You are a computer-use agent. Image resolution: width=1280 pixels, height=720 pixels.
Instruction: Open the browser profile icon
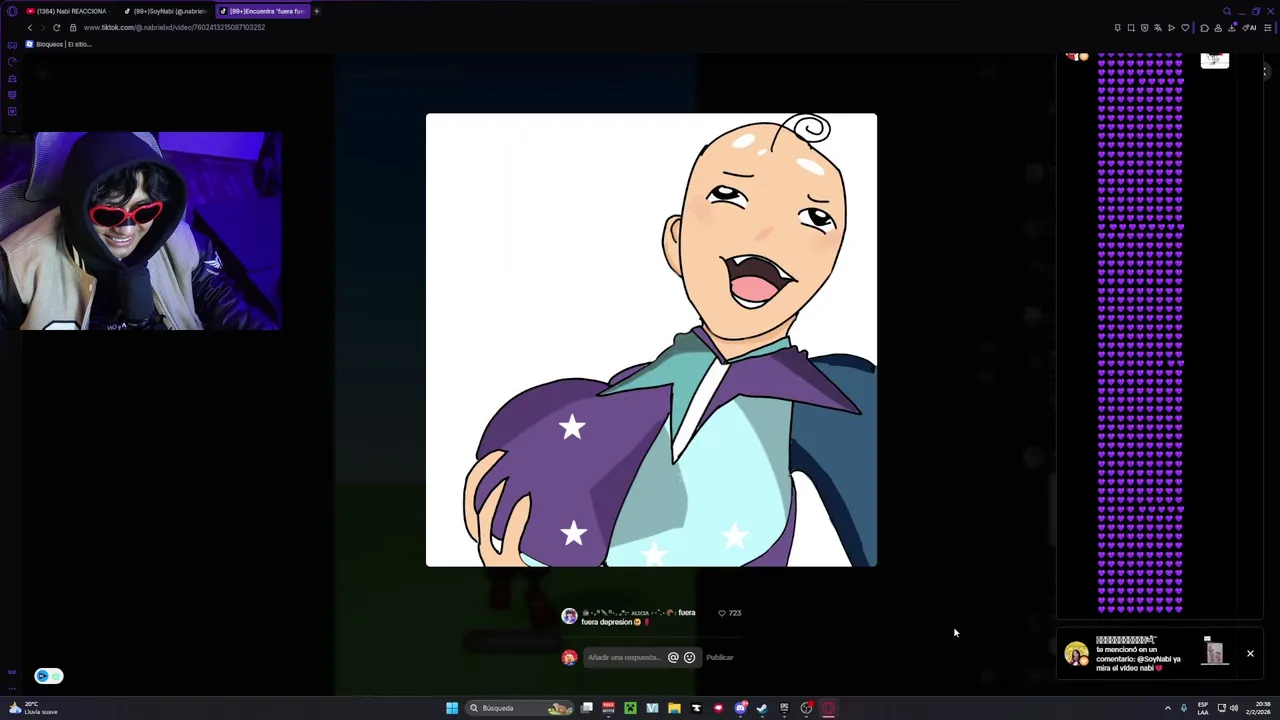click(1218, 27)
